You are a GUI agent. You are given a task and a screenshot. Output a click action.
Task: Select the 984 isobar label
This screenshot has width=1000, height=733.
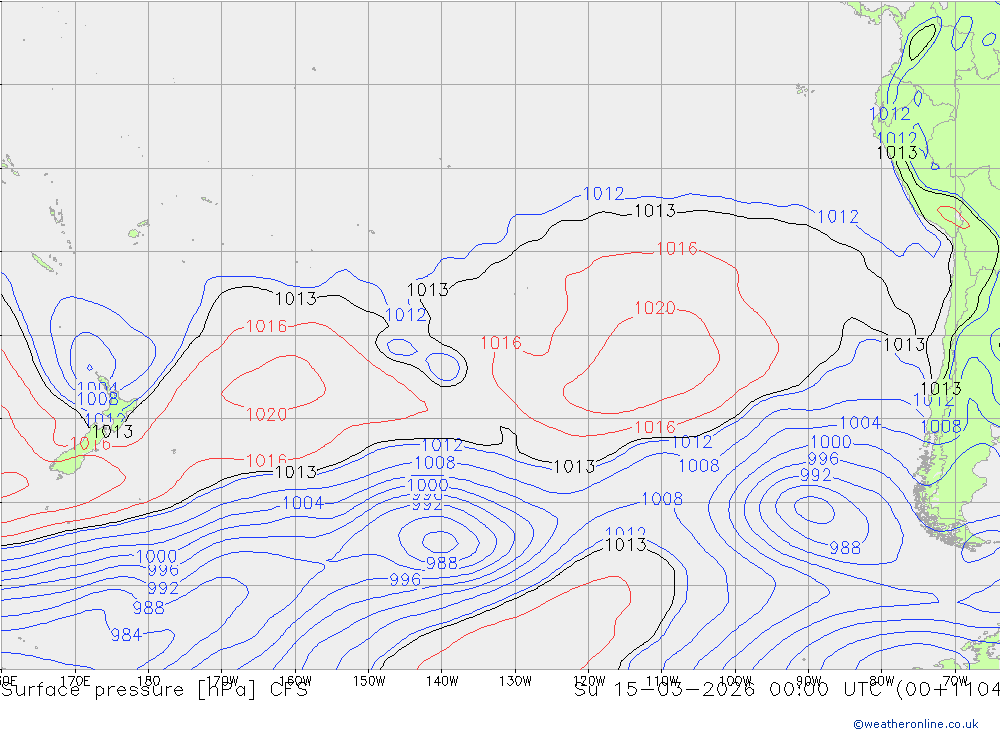126,635
